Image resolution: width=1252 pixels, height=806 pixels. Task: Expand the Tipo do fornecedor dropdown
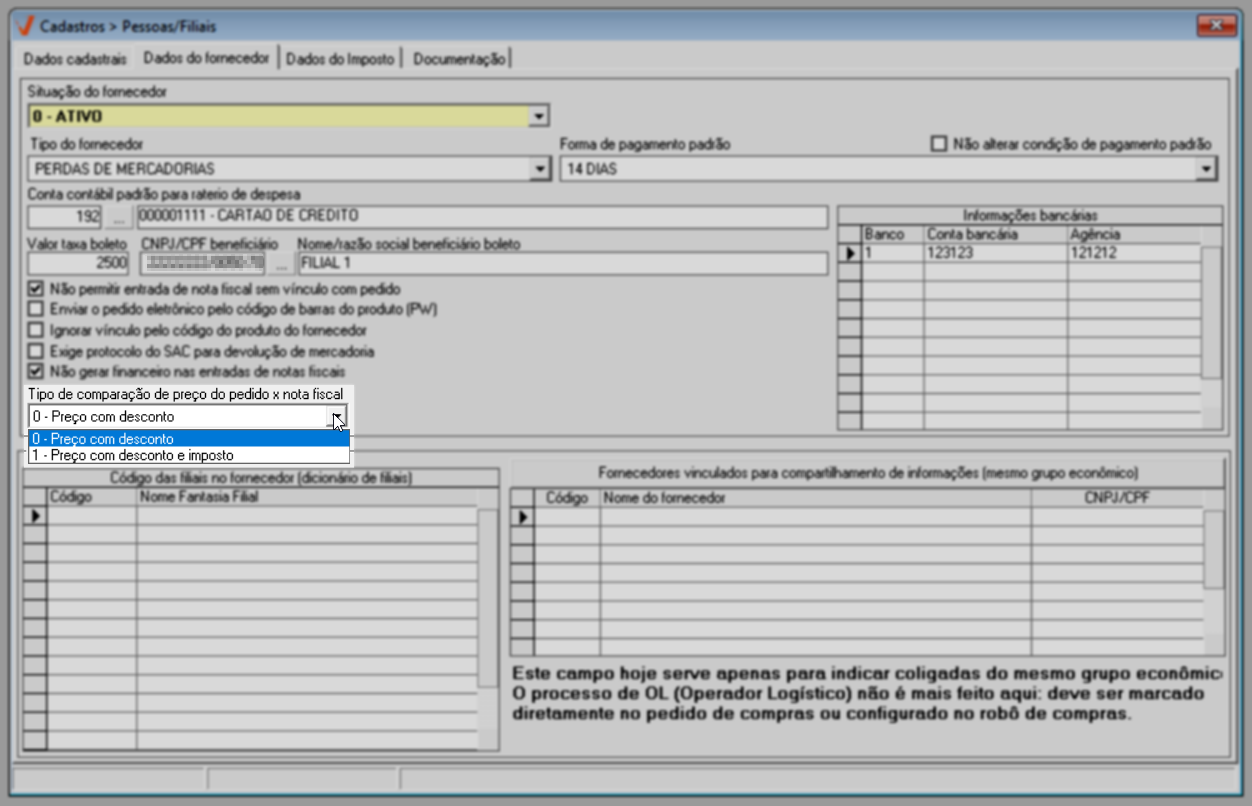[x=539, y=170]
